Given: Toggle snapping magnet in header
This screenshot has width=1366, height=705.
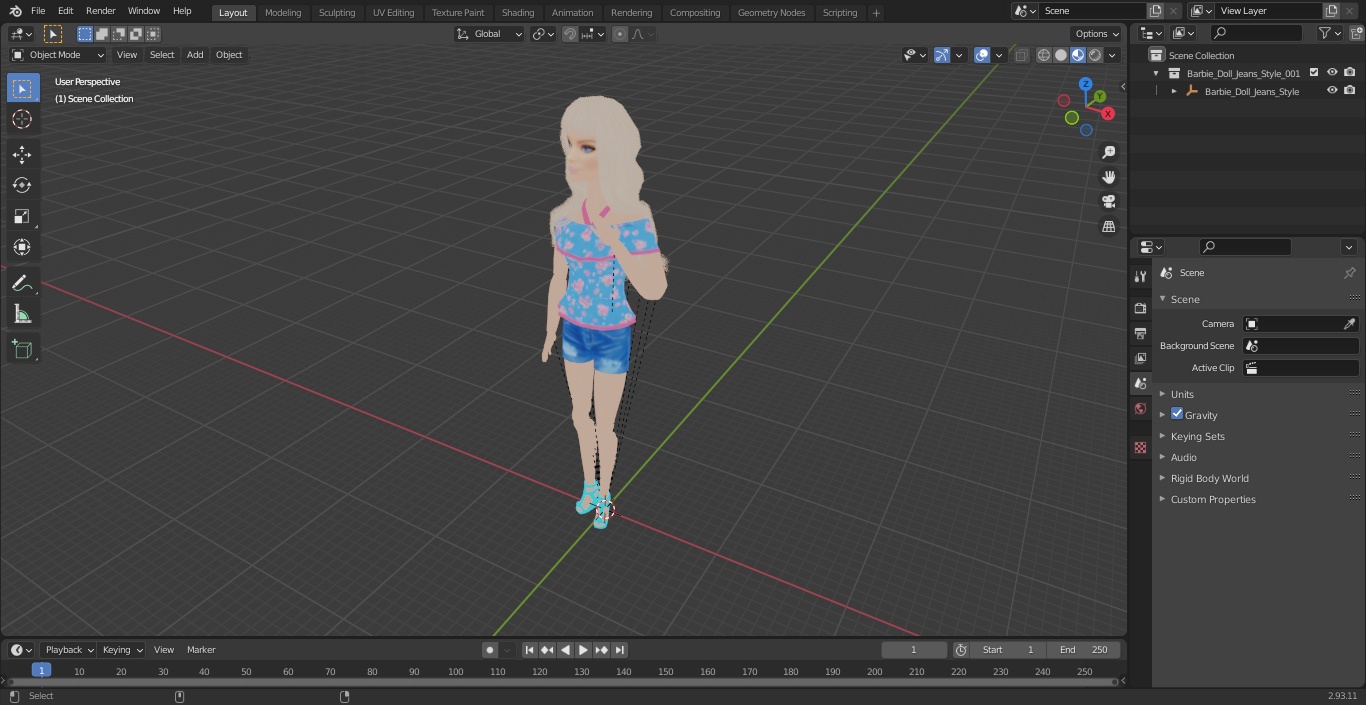Looking at the screenshot, I should pos(570,34).
